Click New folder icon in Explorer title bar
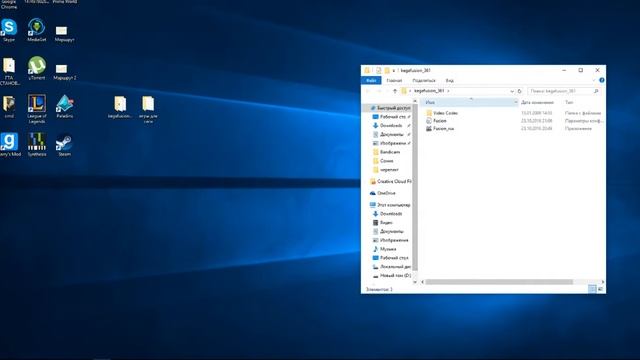640x360 pixels. click(x=387, y=70)
